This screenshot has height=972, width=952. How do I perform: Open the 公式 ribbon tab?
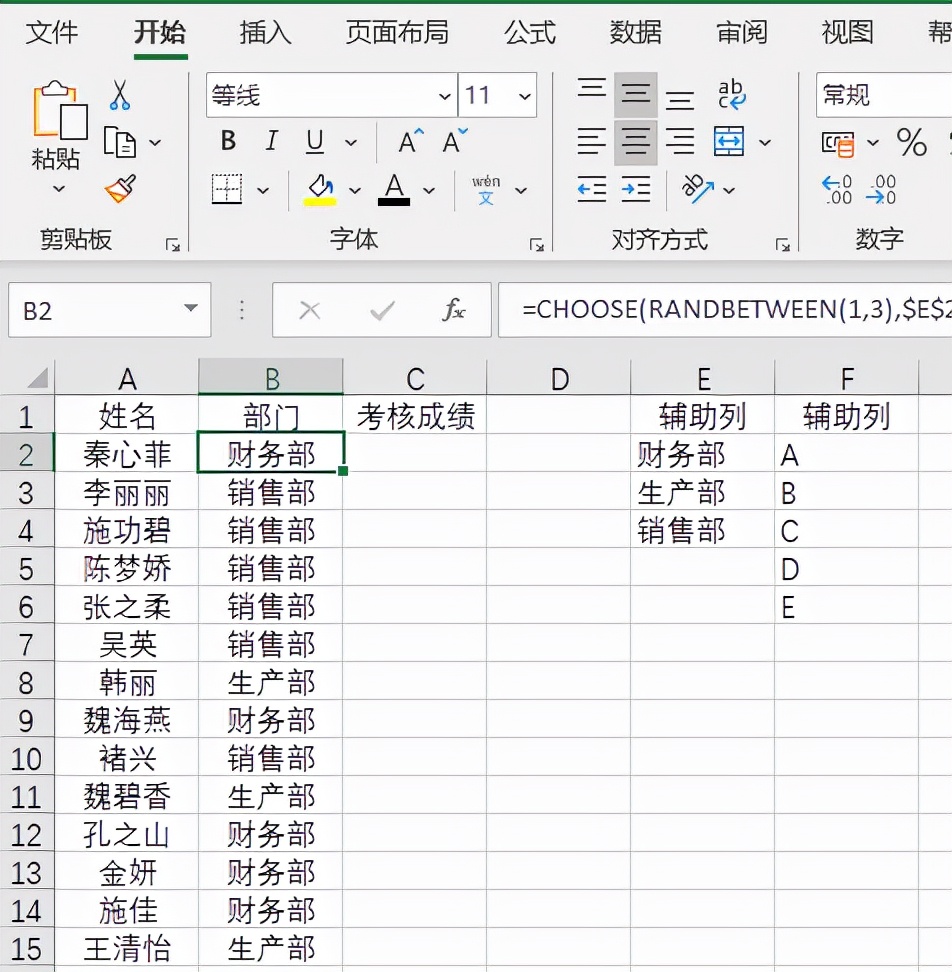click(530, 32)
